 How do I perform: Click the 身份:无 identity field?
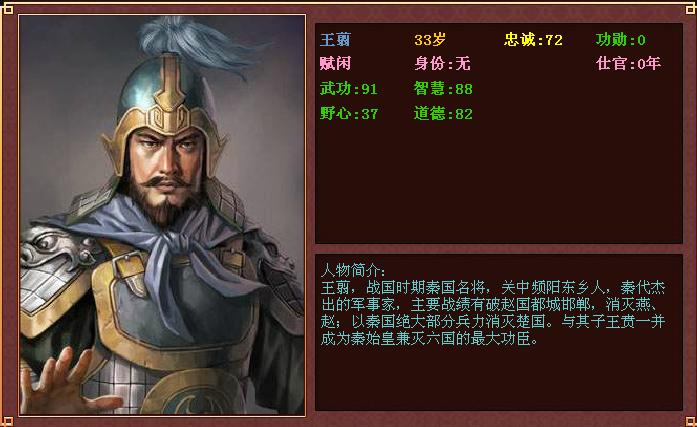(442, 64)
